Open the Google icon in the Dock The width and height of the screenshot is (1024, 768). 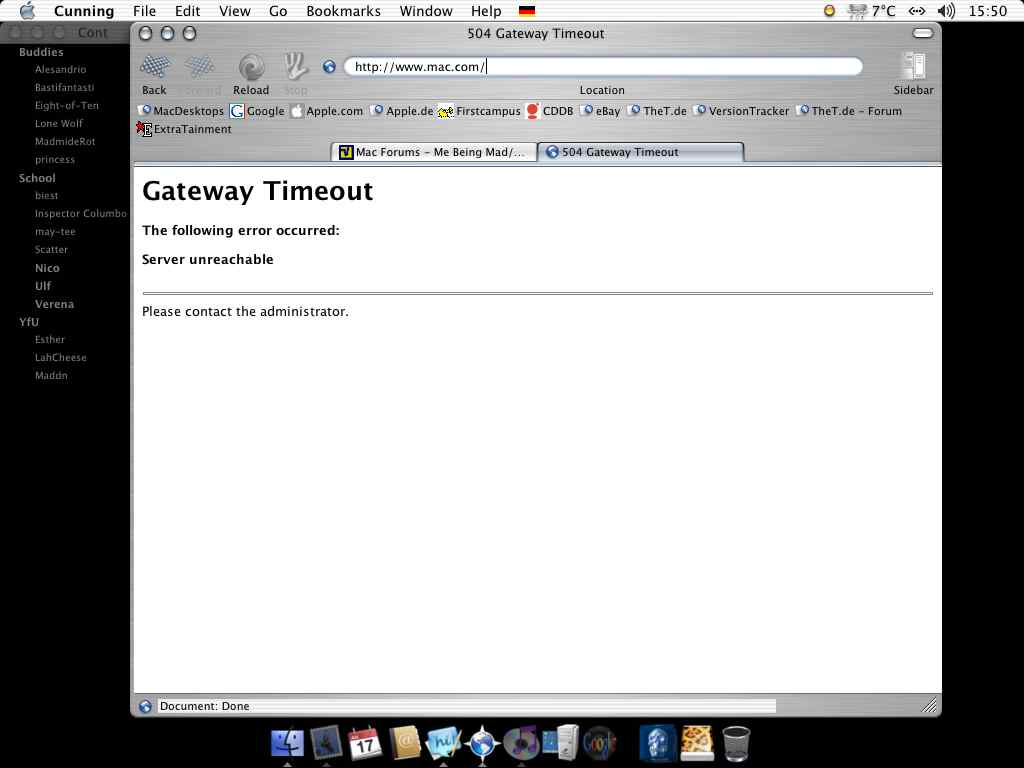(x=600, y=743)
